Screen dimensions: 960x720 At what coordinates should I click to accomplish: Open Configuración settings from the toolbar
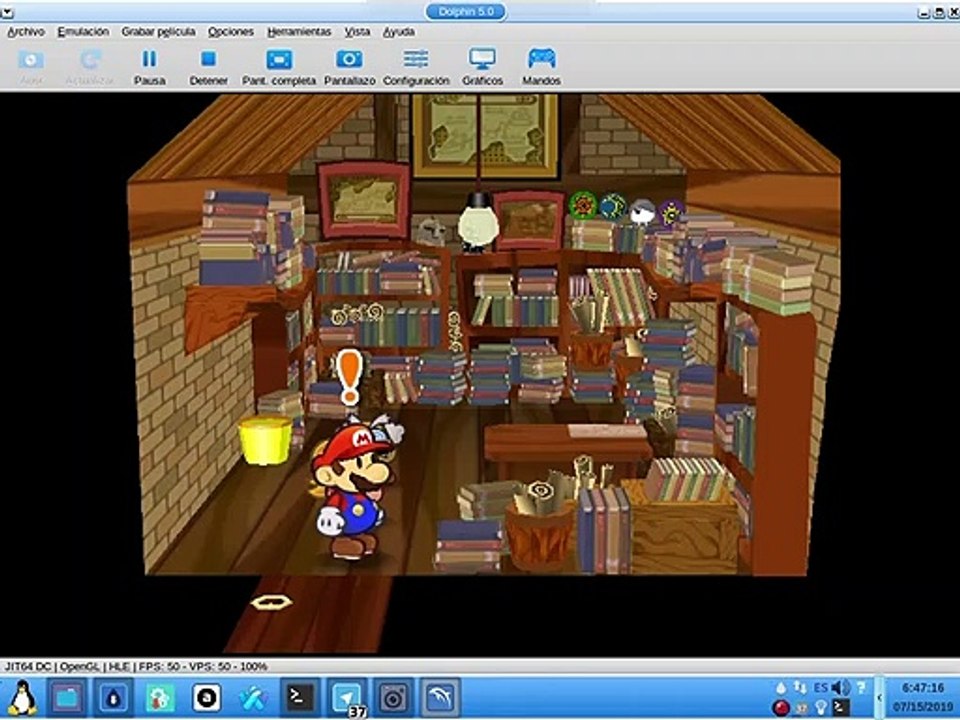[x=416, y=67]
